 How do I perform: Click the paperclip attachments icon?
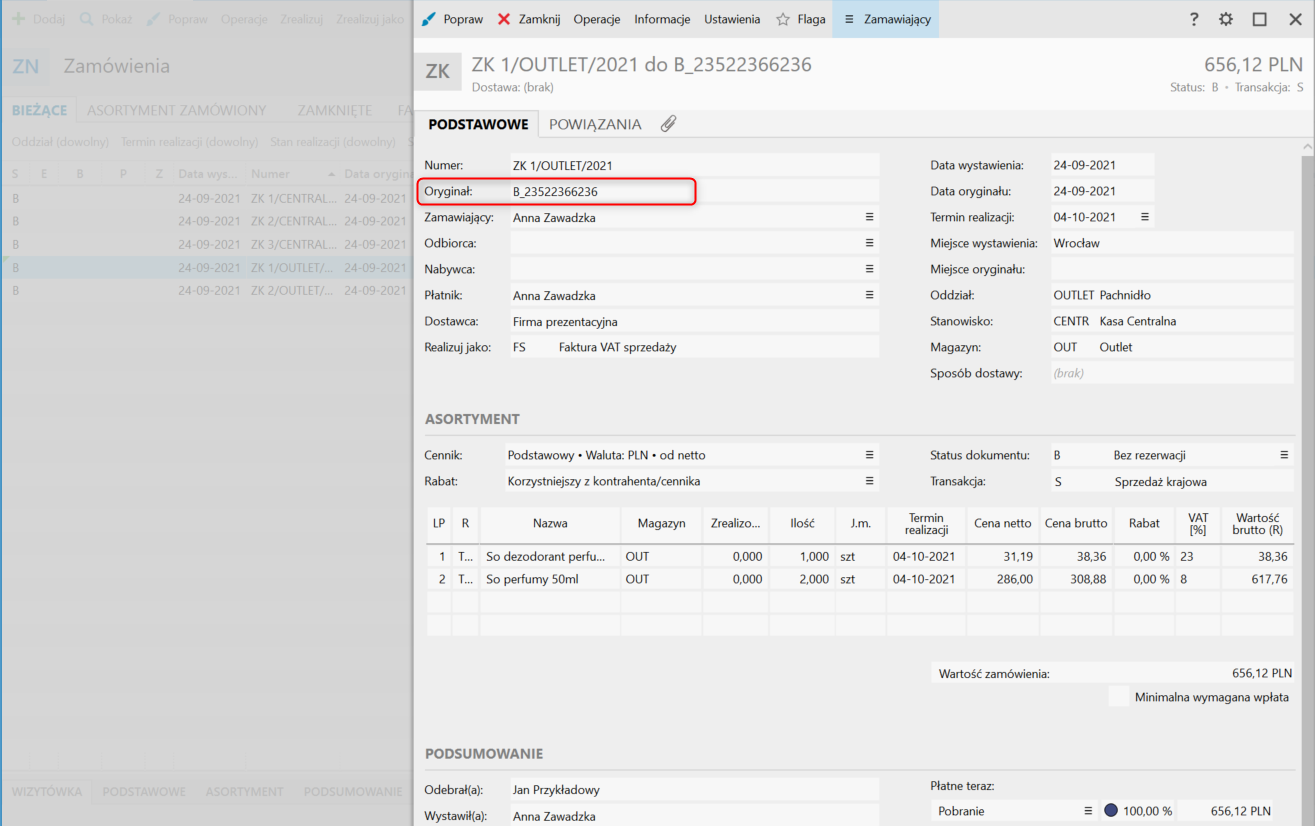tap(668, 124)
